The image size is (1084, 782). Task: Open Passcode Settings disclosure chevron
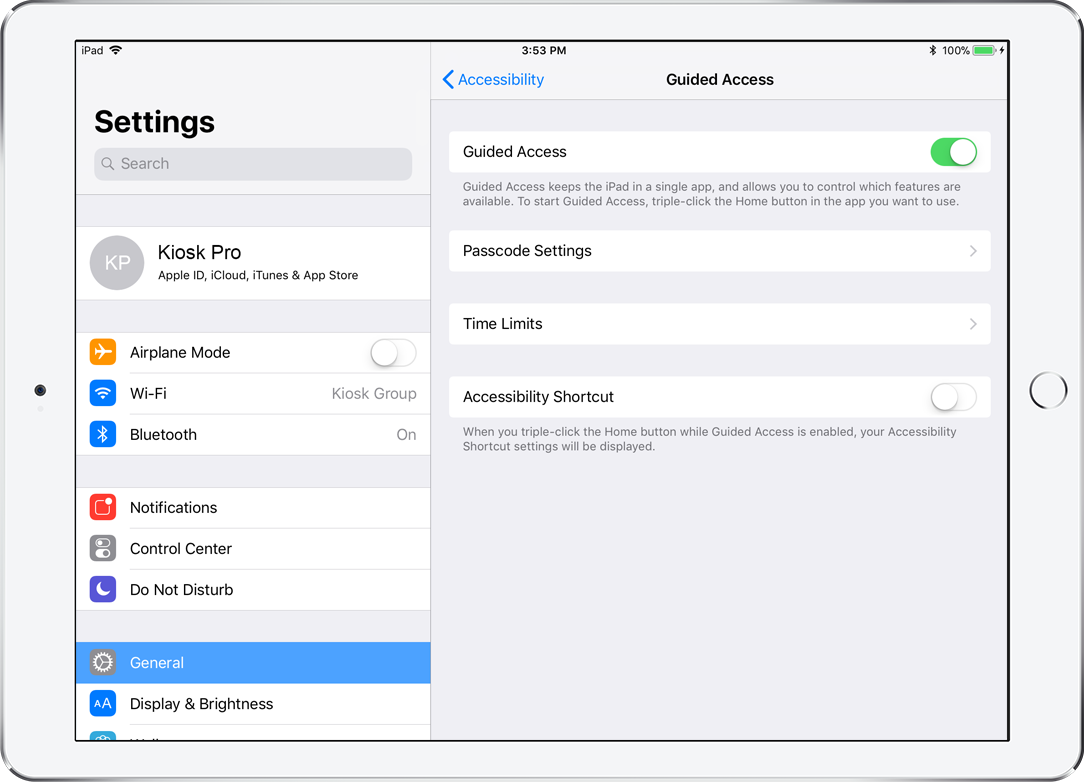tap(973, 251)
